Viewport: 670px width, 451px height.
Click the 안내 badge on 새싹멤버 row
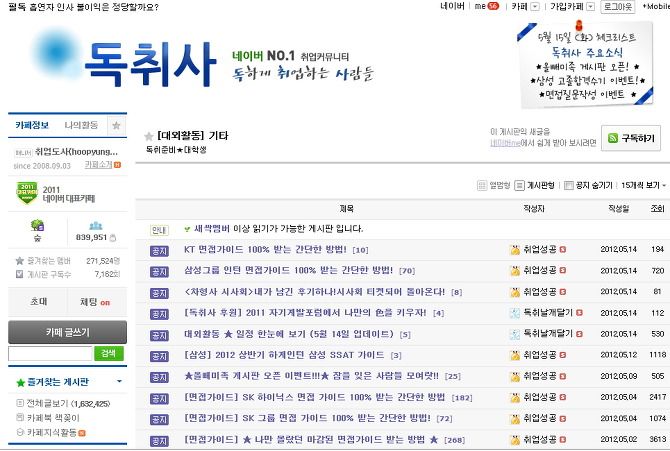(x=159, y=230)
